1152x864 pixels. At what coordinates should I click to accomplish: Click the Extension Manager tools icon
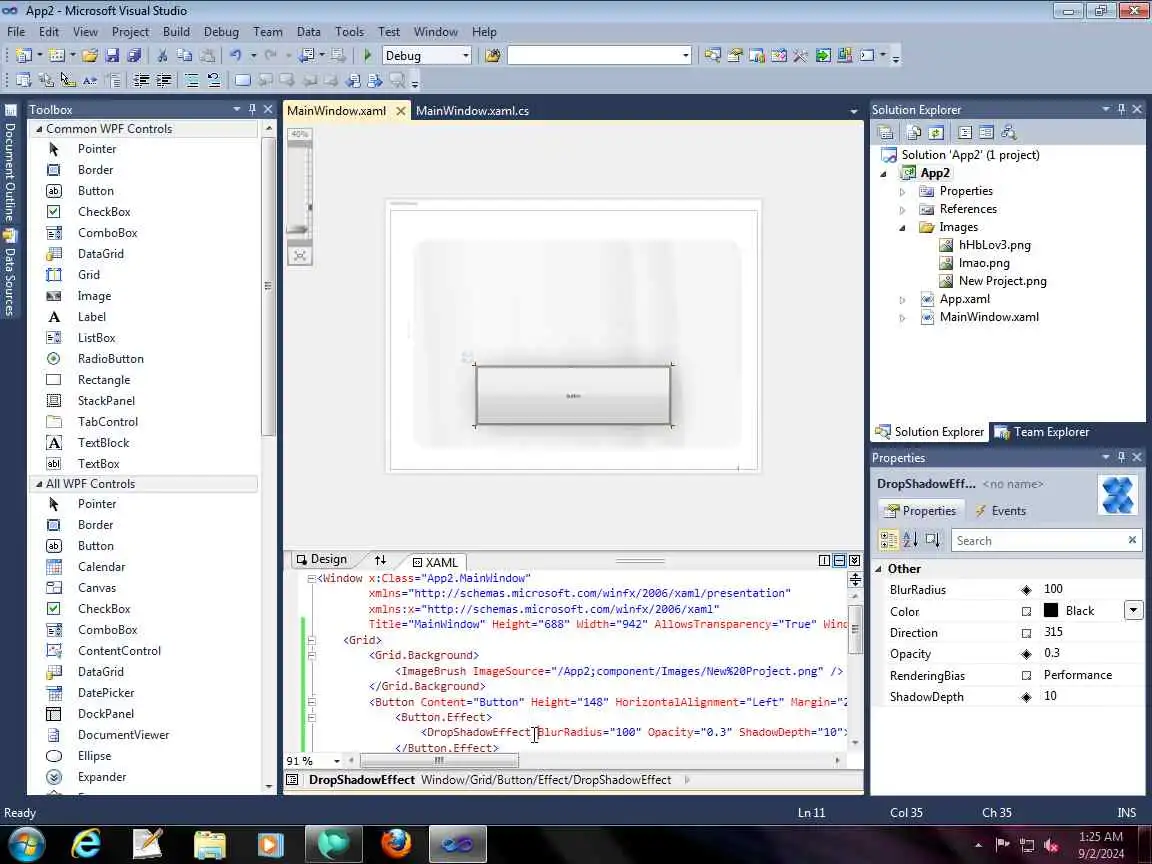click(x=800, y=56)
